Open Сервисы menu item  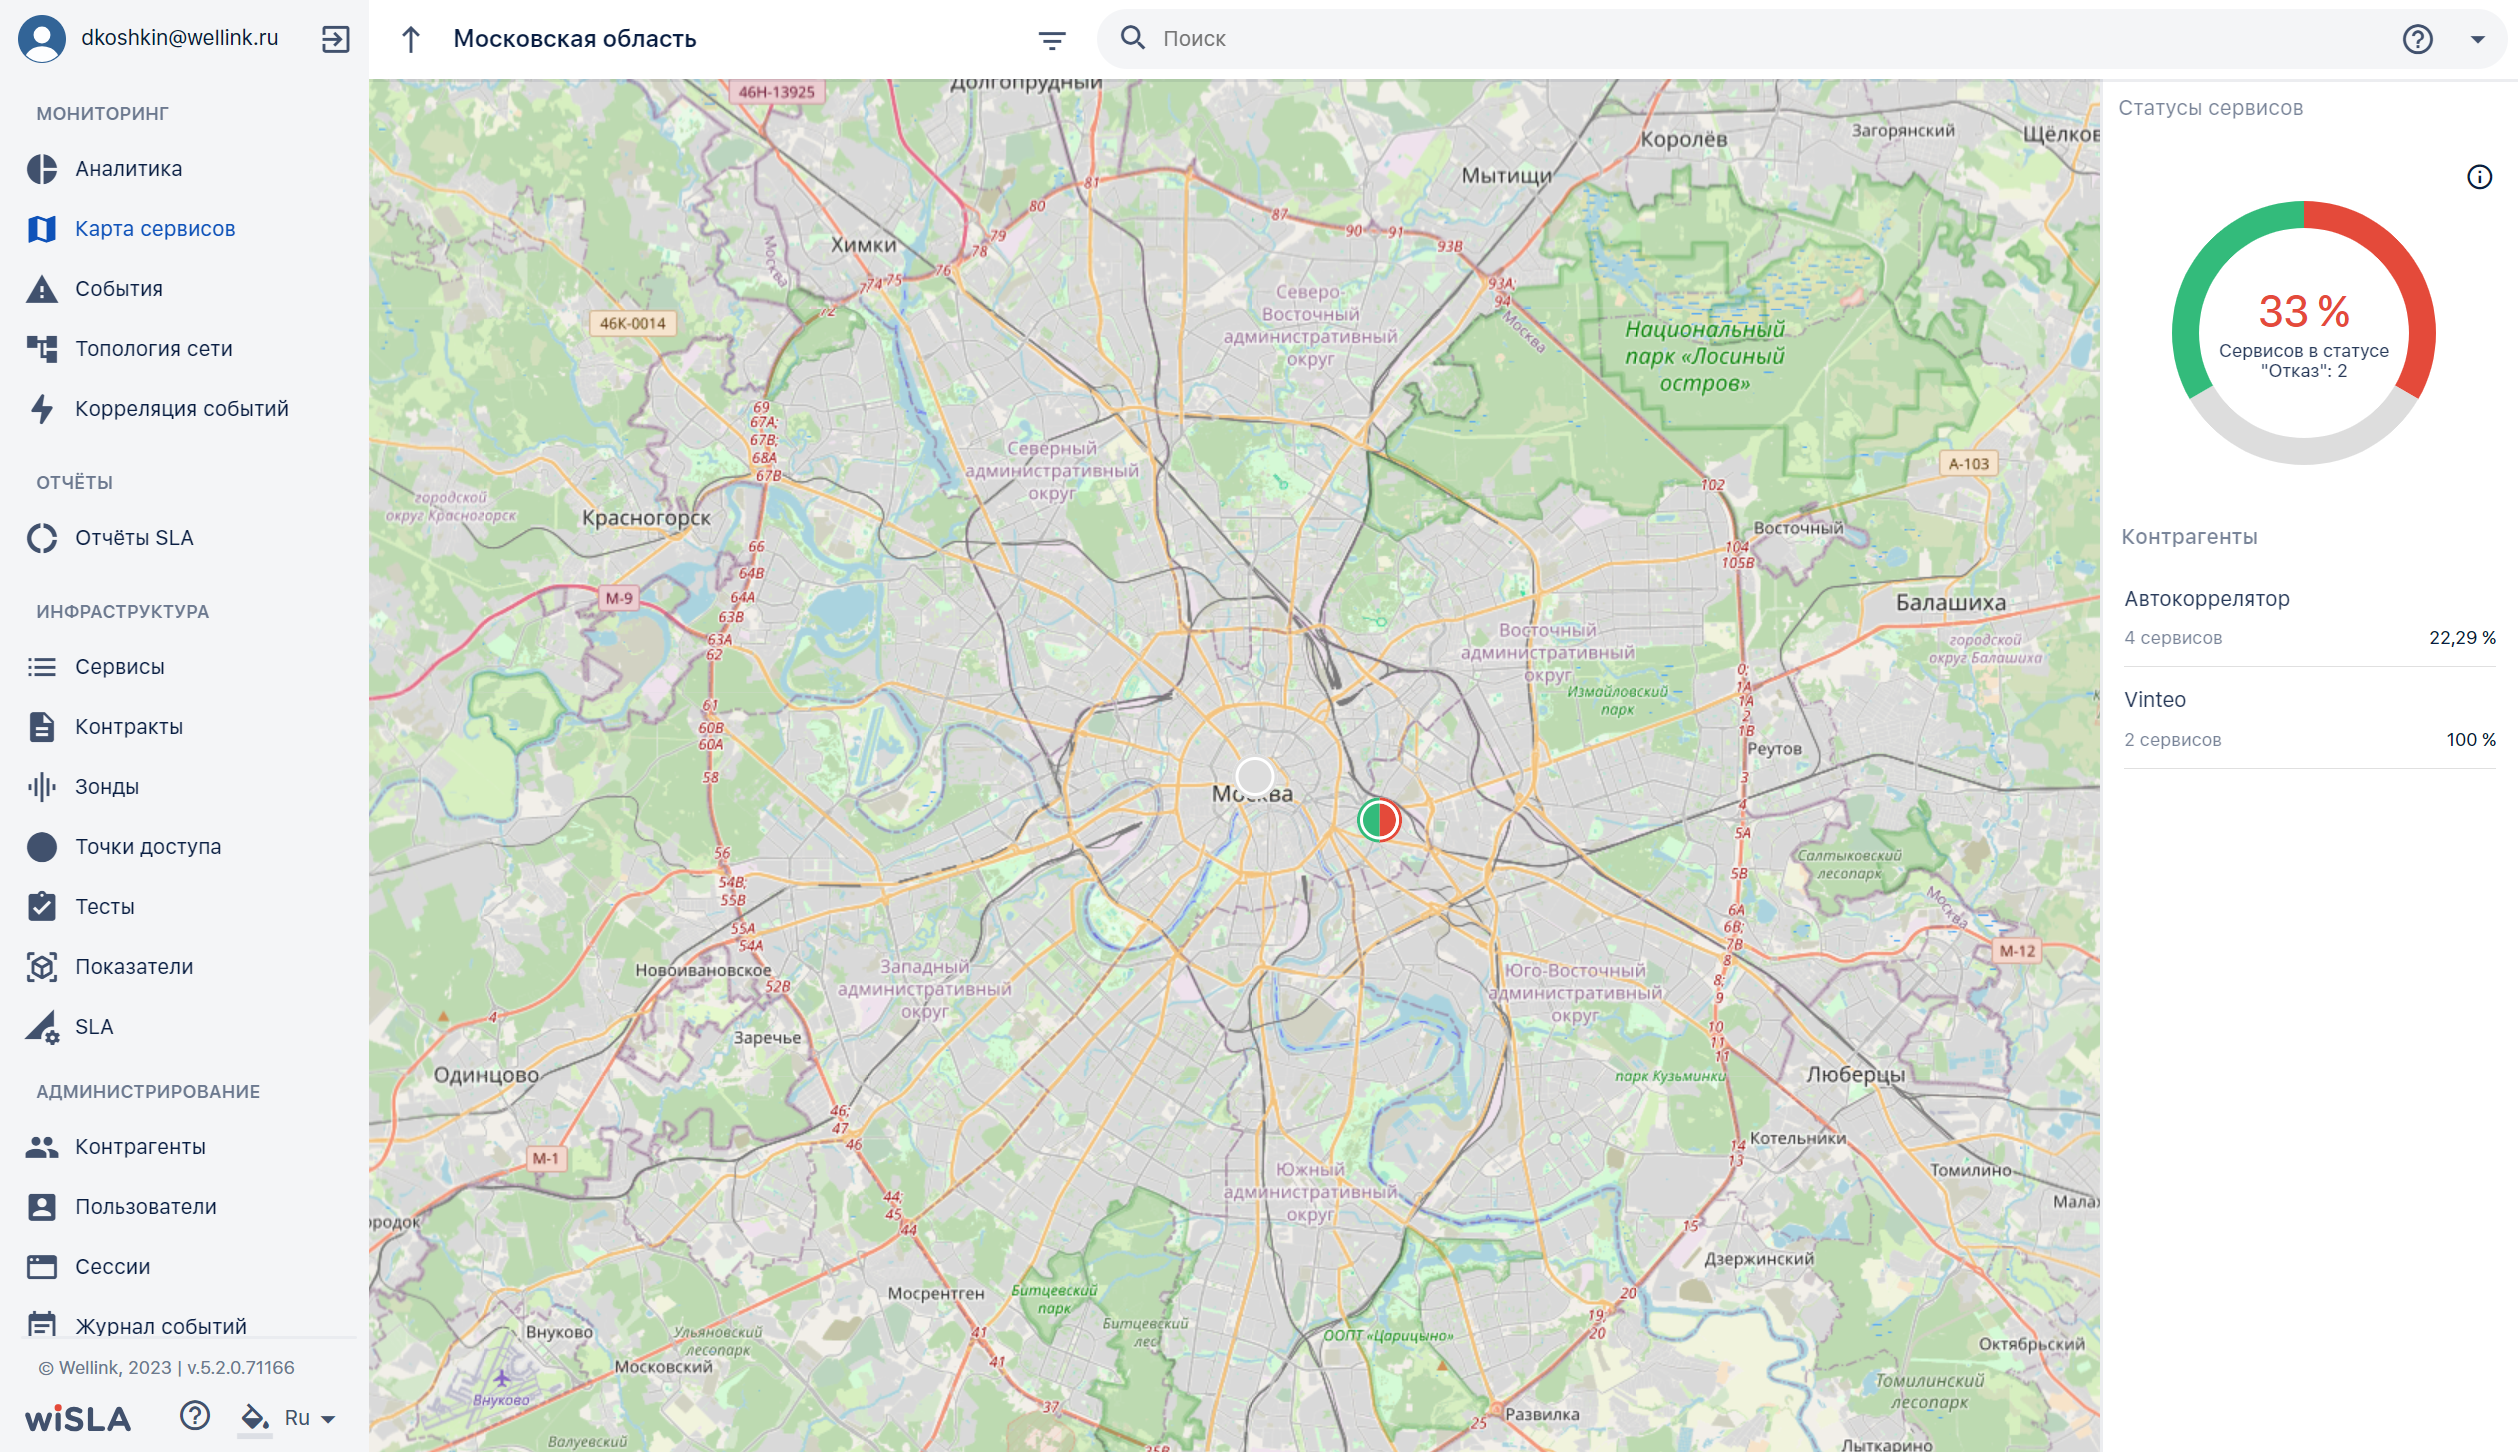click(x=120, y=667)
